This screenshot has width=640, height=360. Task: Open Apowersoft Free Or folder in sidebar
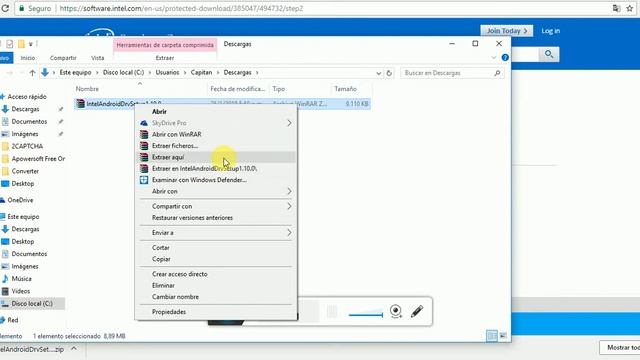click(x=38, y=159)
